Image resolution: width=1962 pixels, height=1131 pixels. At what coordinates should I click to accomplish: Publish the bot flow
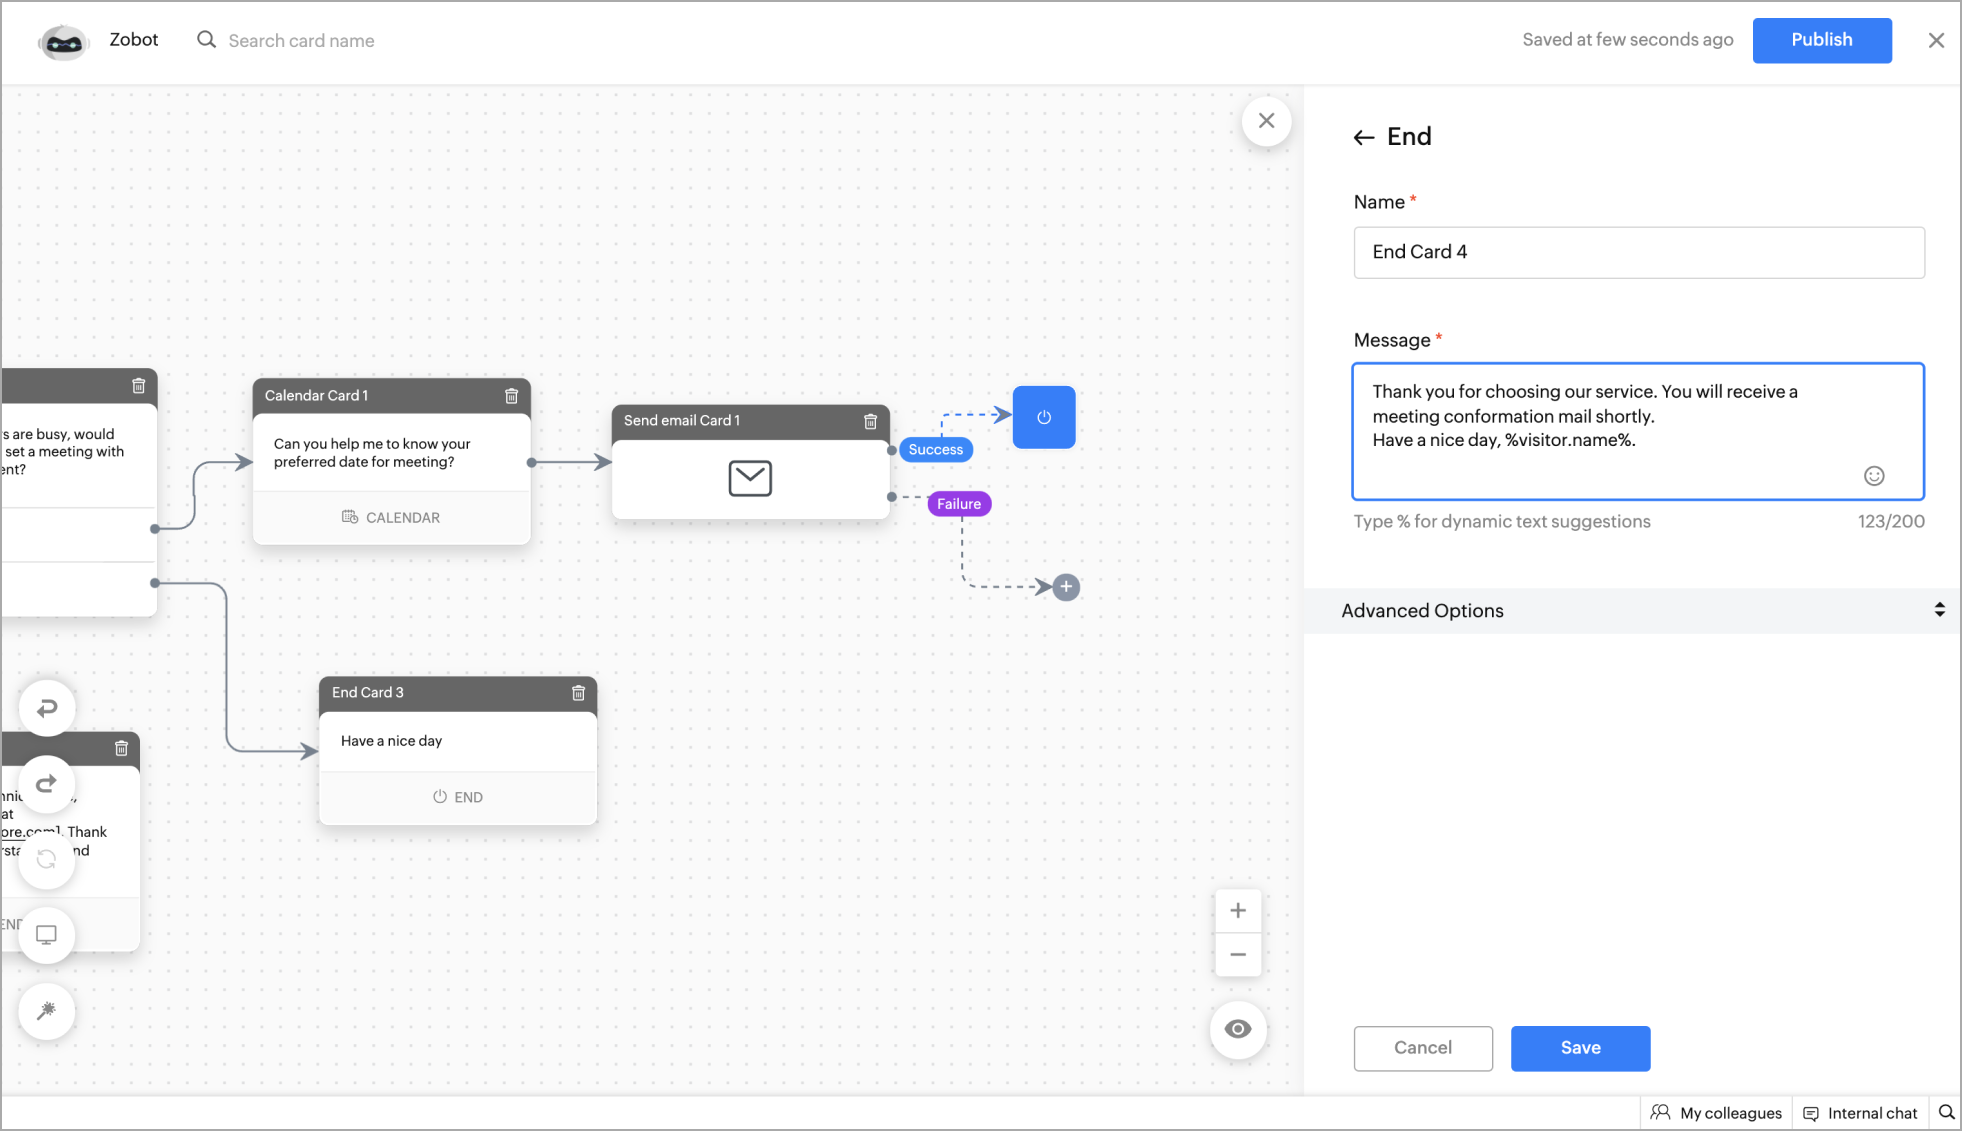1822,40
